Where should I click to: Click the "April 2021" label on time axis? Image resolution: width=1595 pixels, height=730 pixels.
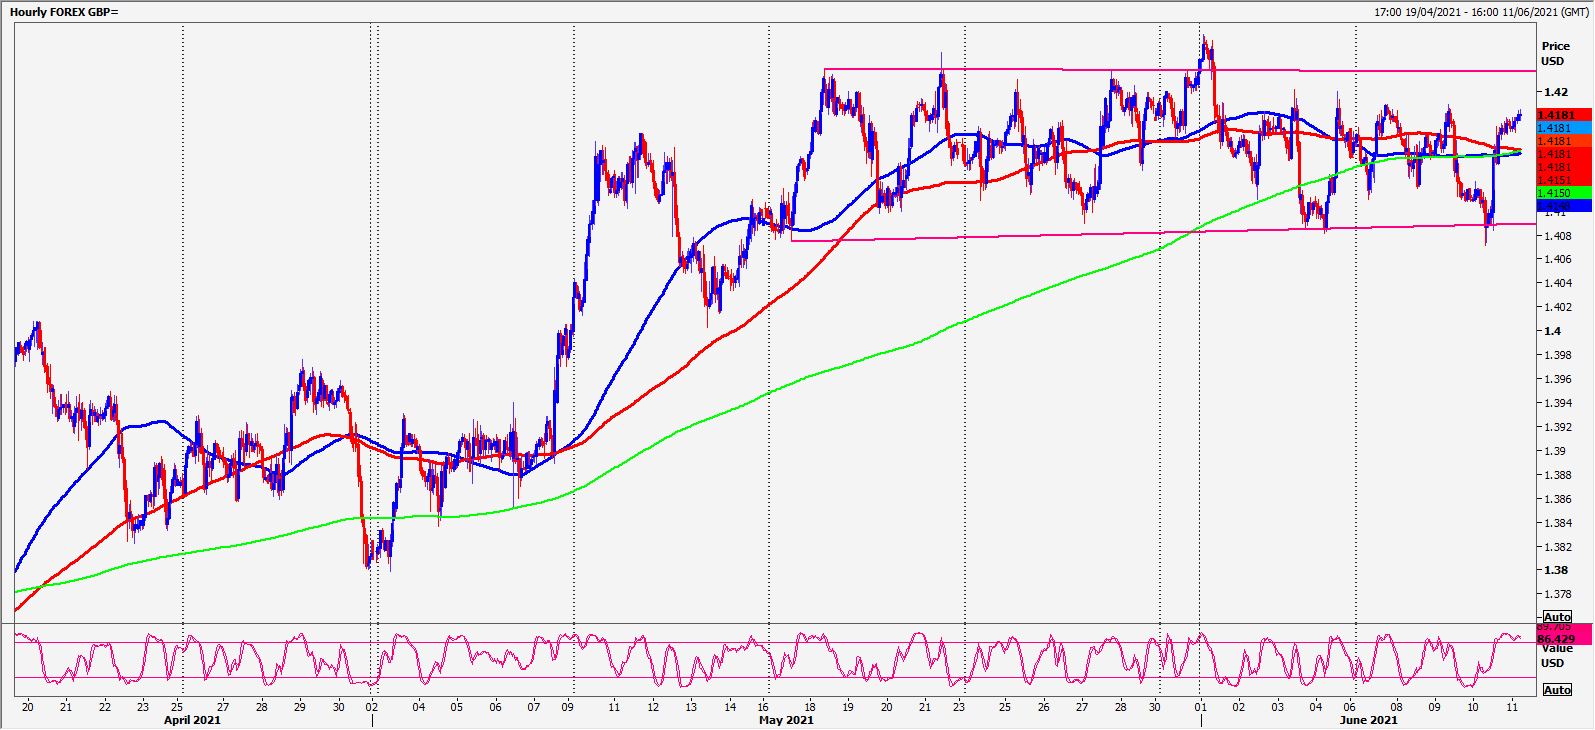coord(192,720)
